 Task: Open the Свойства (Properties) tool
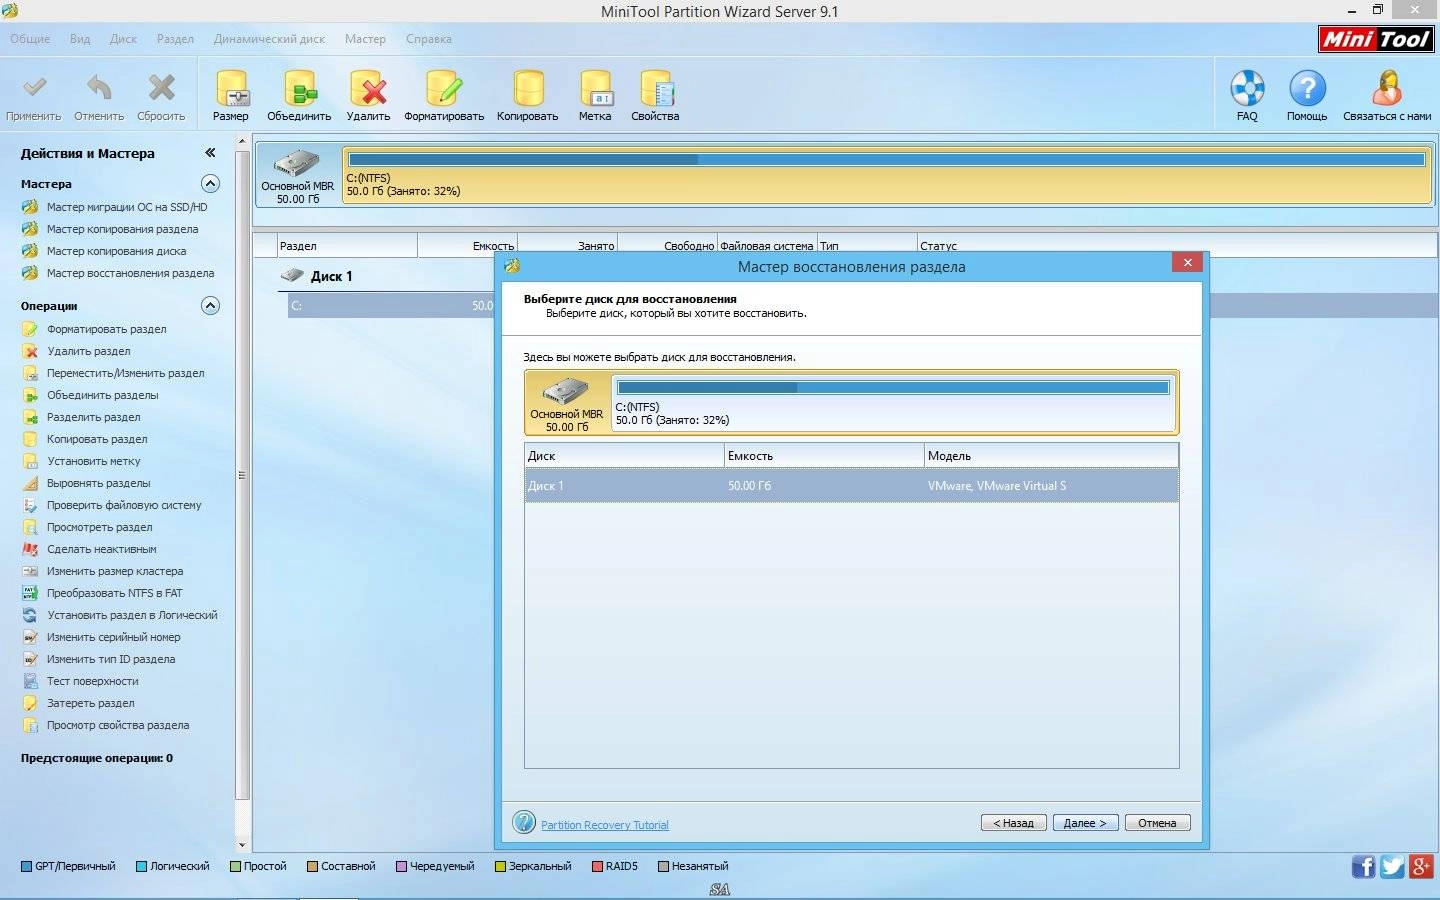click(655, 96)
